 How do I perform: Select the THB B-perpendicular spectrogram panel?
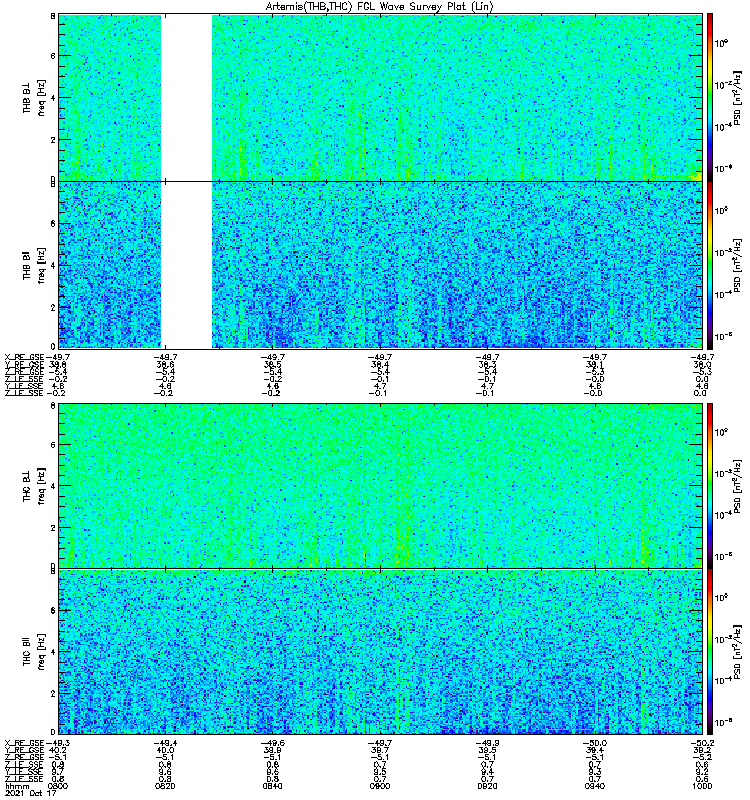(380, 97)
